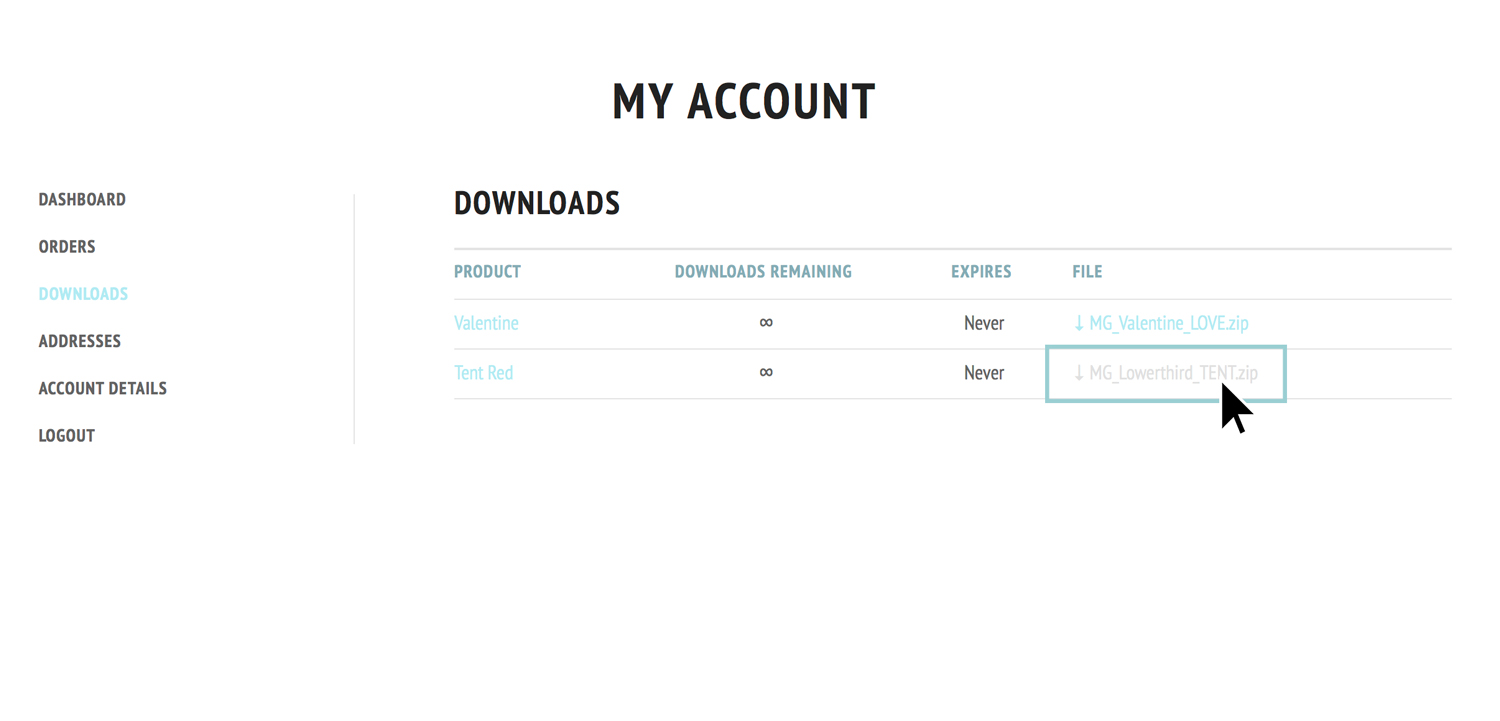Open the Addresses page
Viewport: 1500px width, 721px height.
tap(79, 341)
